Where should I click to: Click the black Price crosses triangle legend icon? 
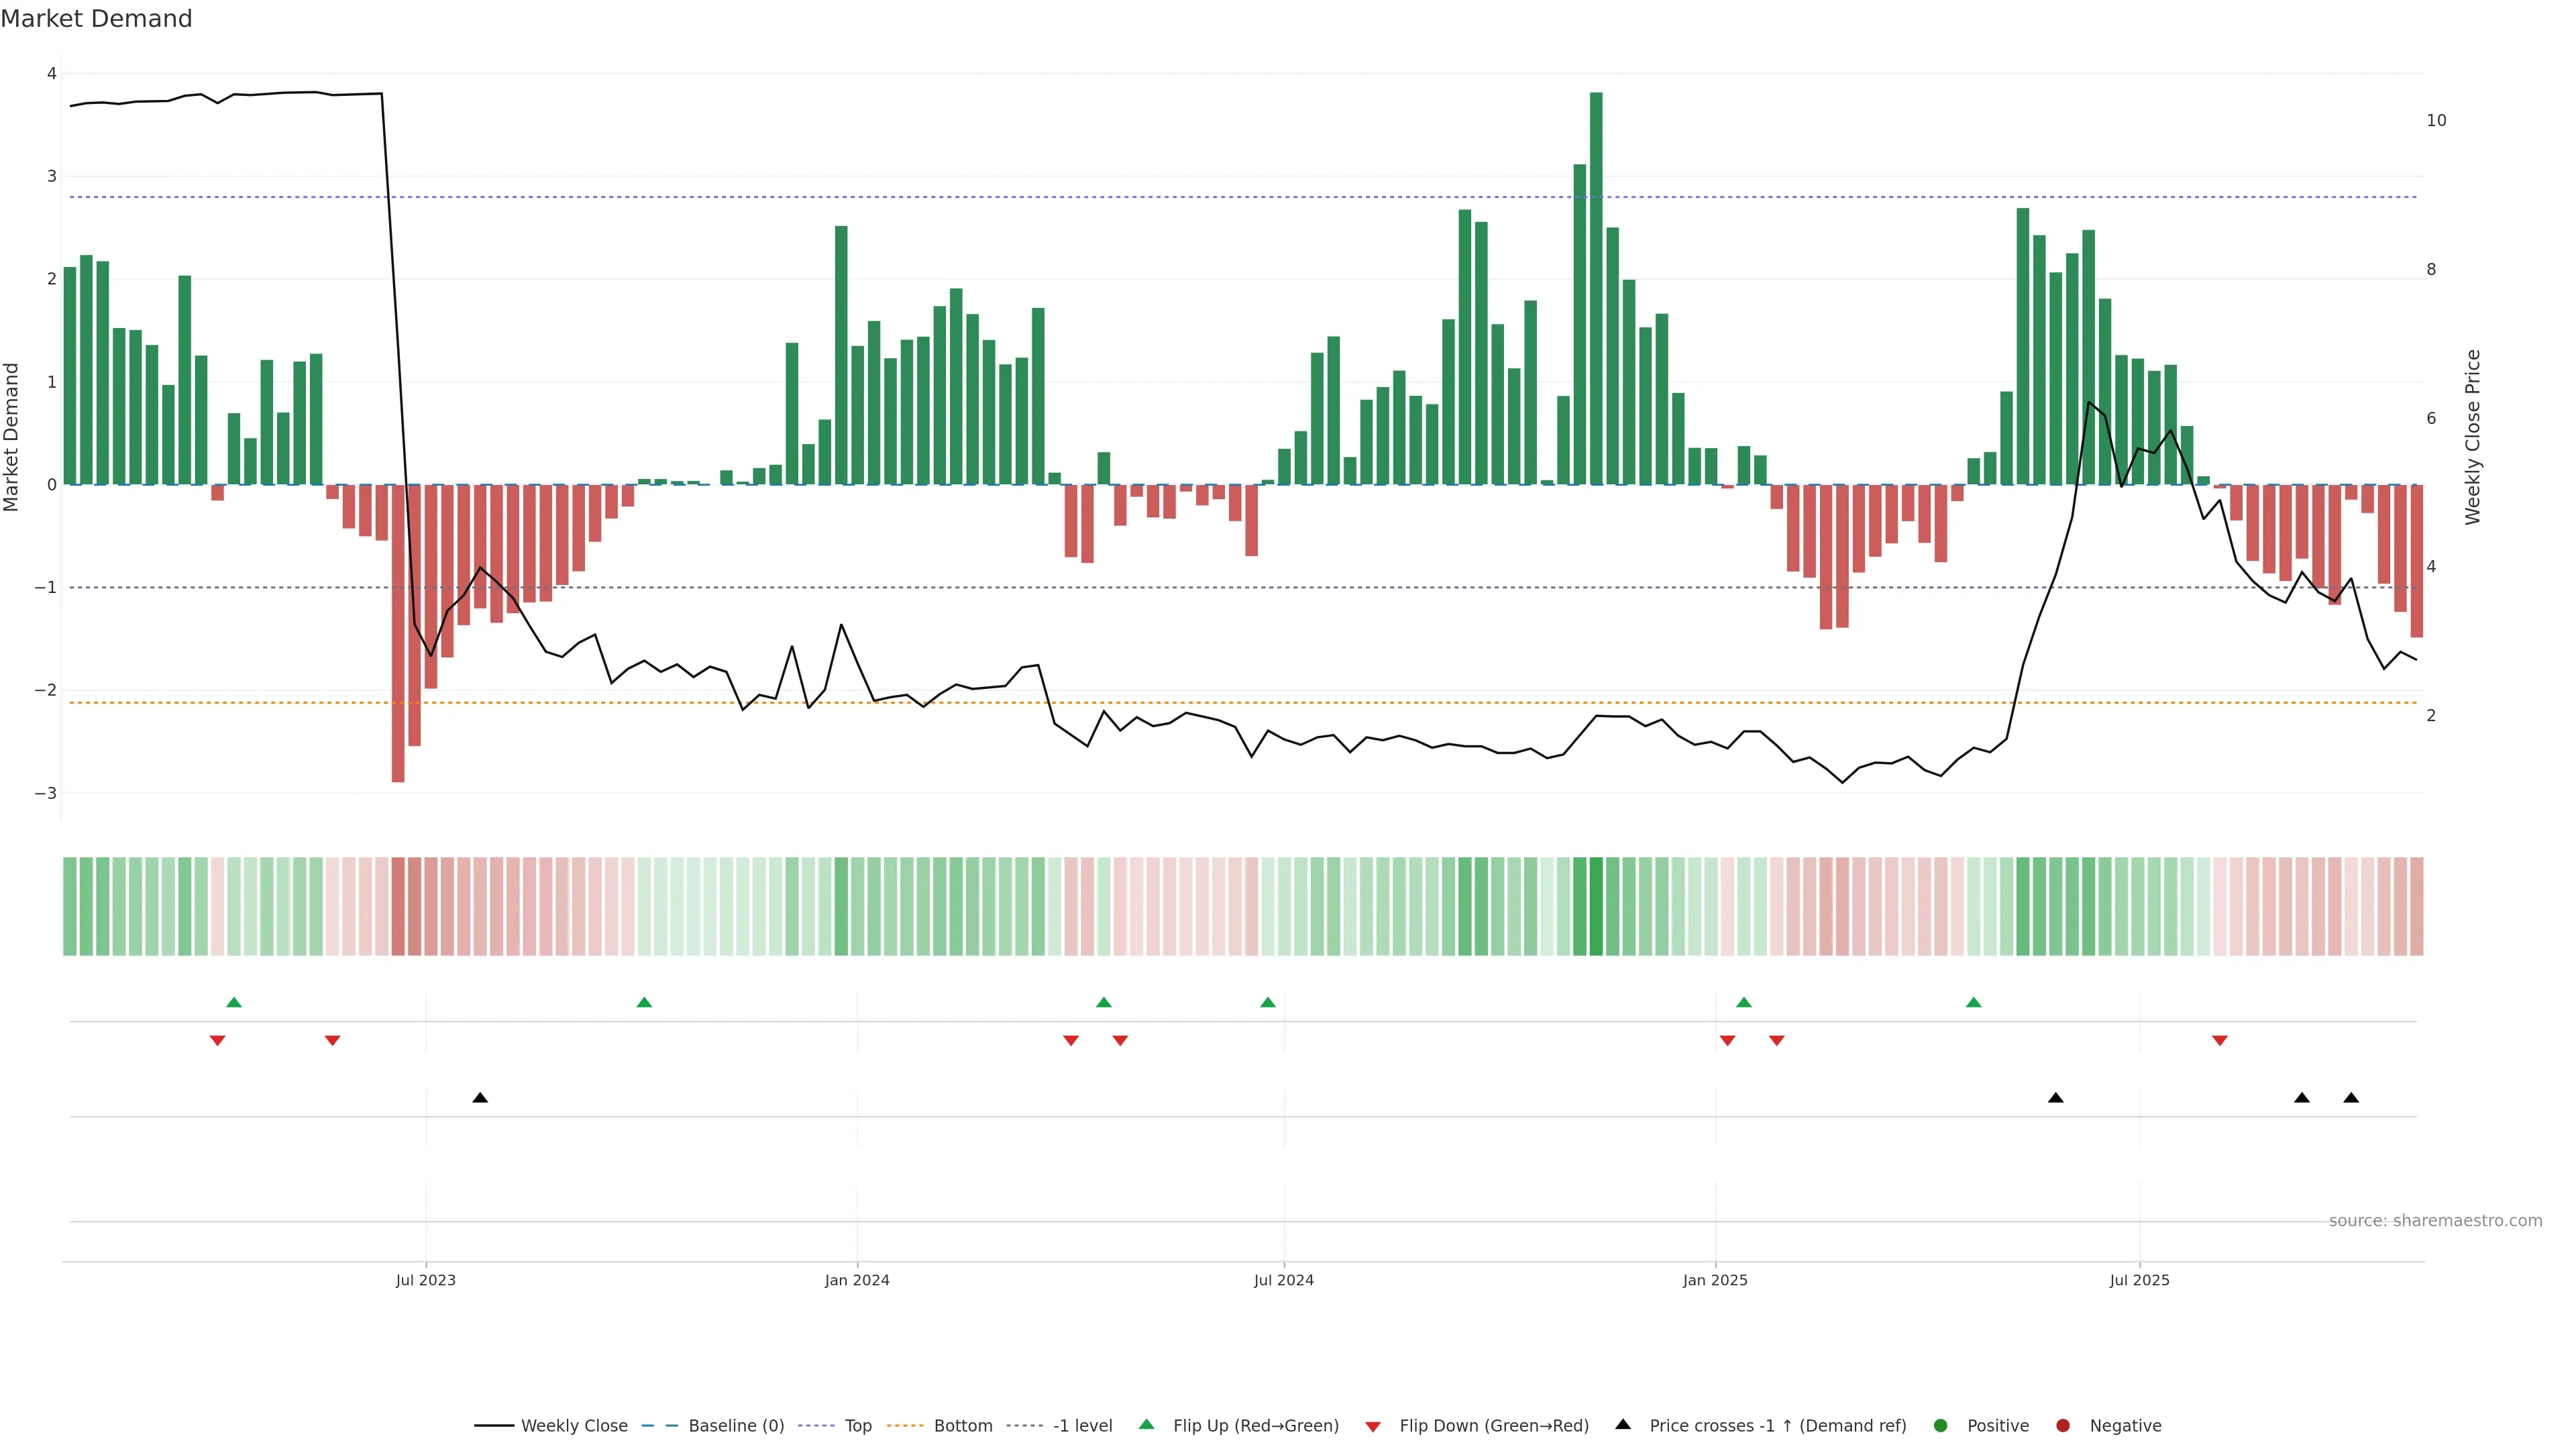point(1623,1424)
